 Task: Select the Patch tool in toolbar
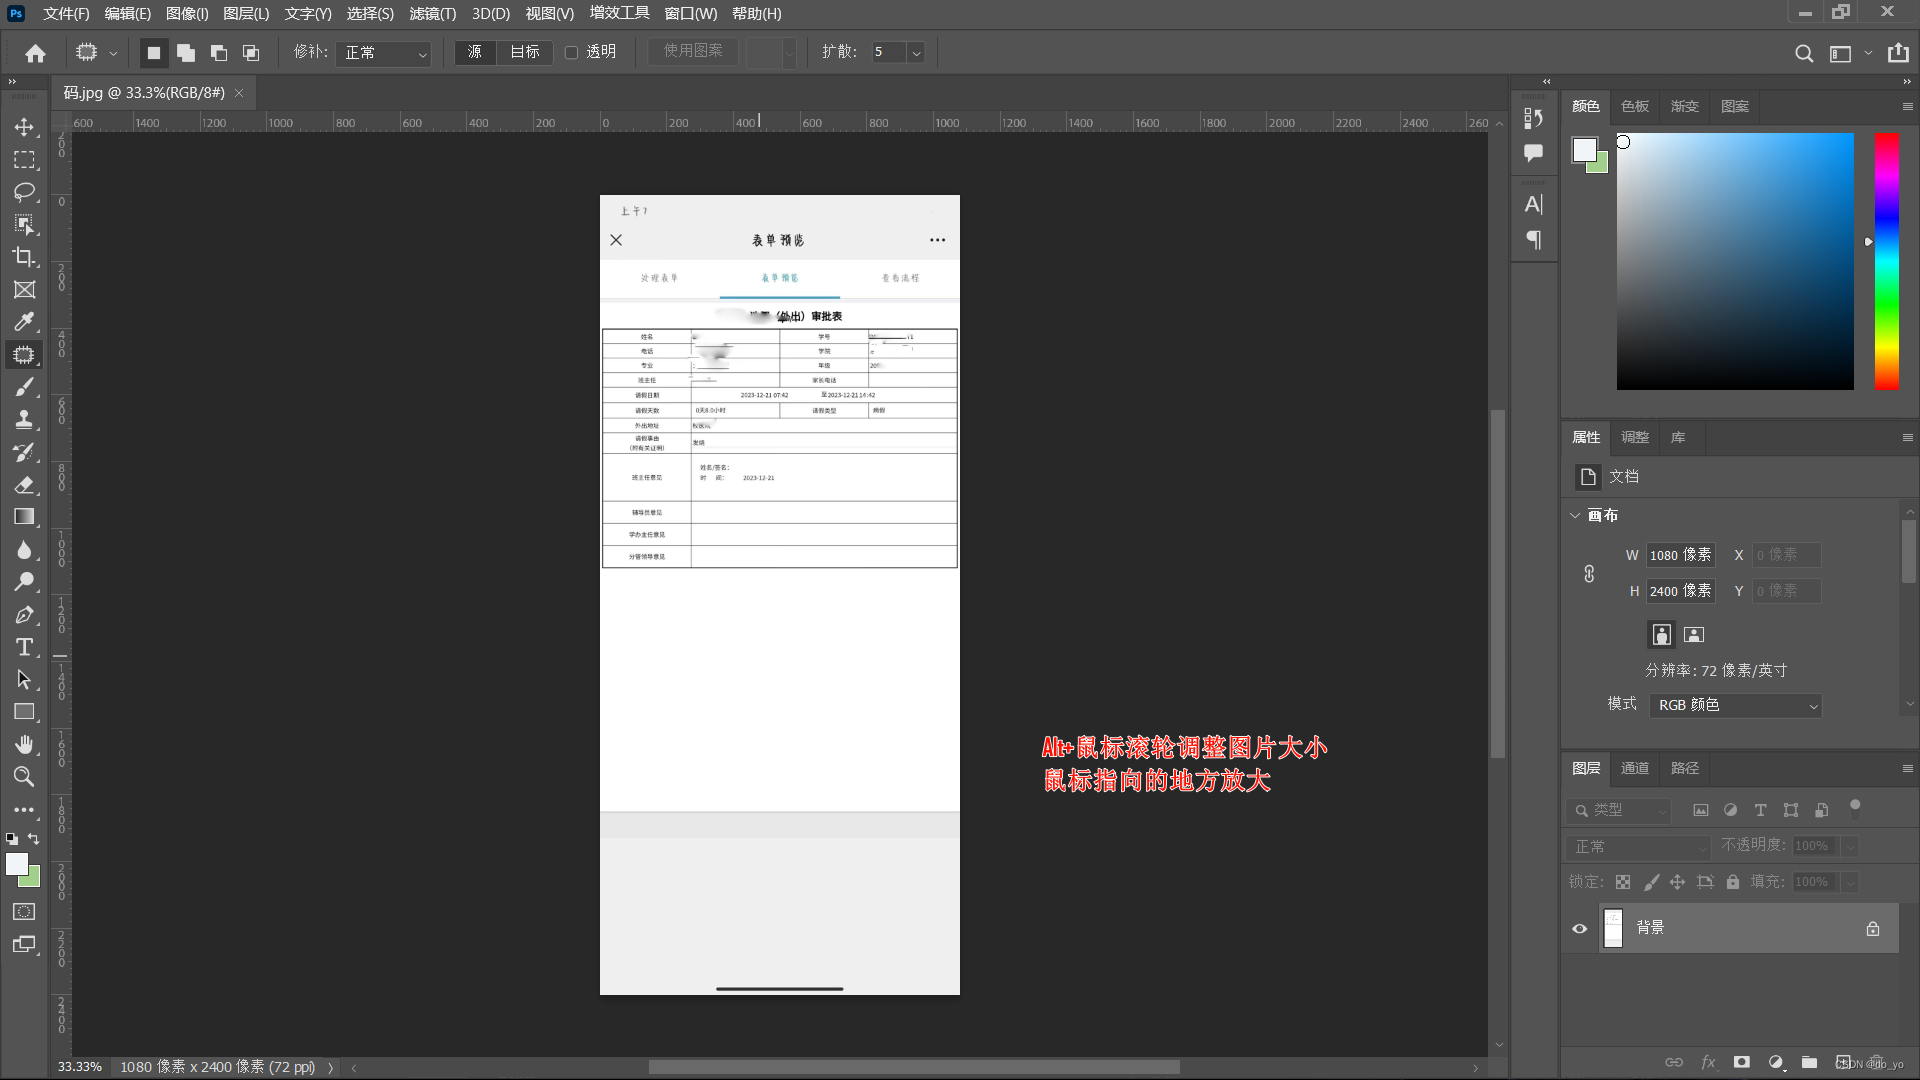(x=24, y=354)
